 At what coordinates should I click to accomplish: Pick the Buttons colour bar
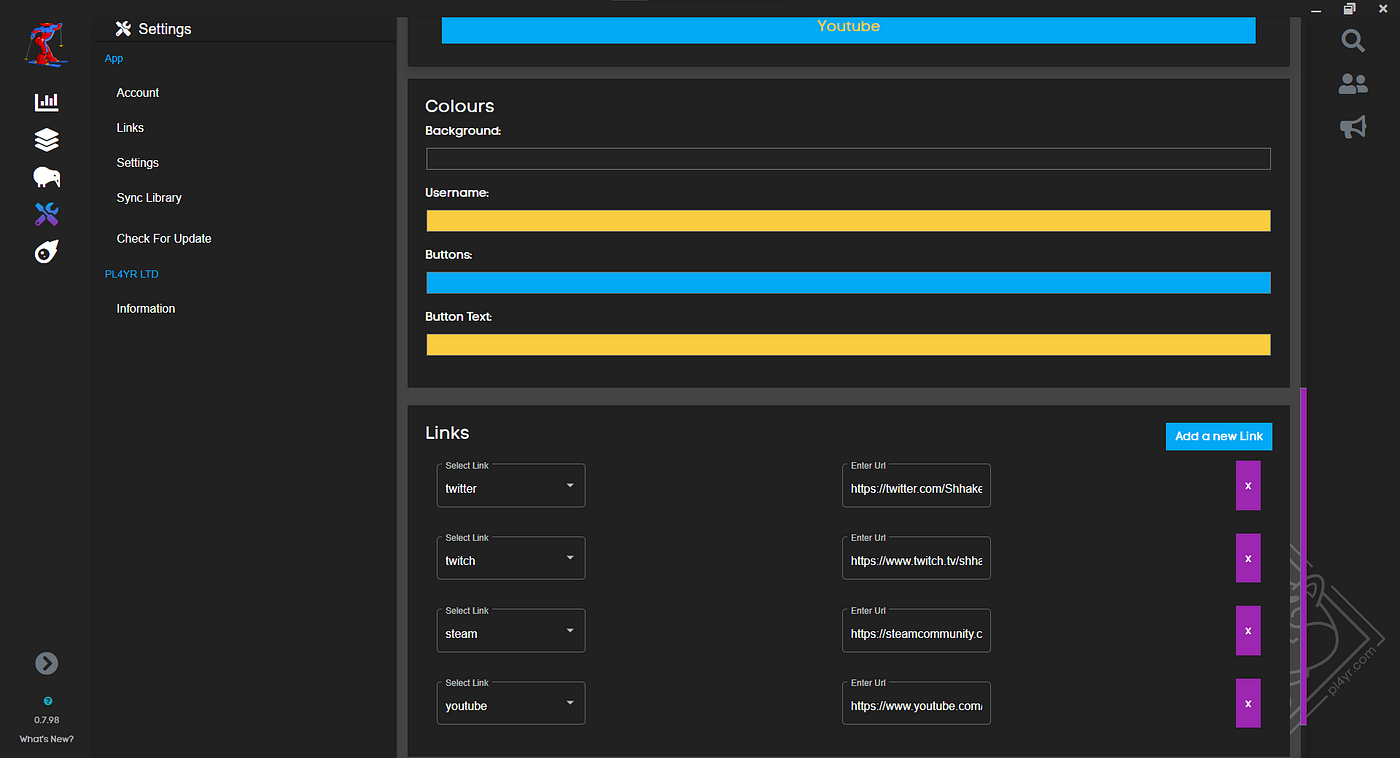[x=848, y=283]
